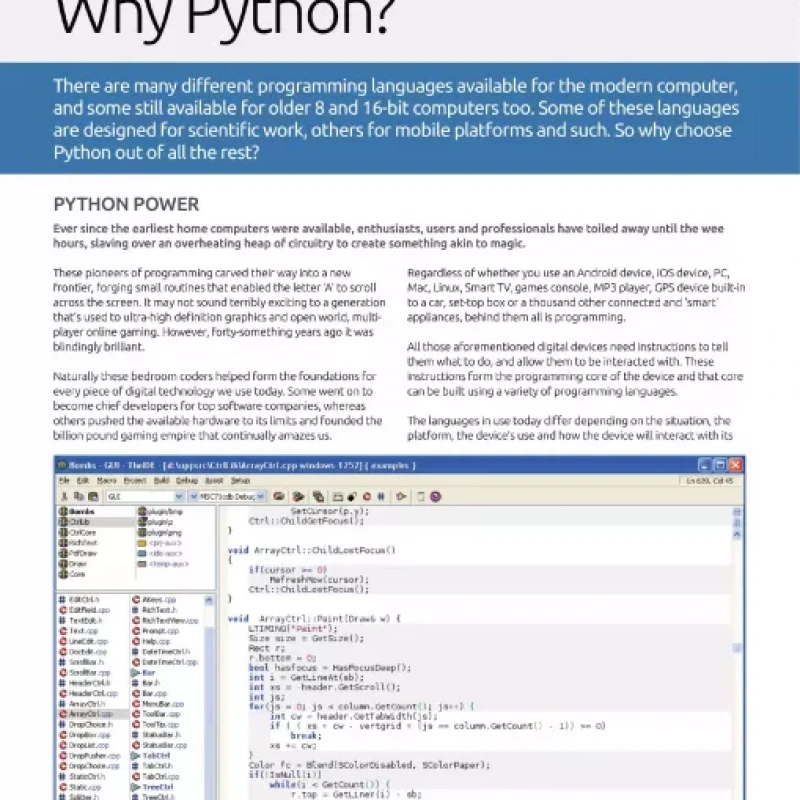This screenshot has width=800, height=800.
Task: Open StatusBar.h in the file list
Action: pos(156,735)
